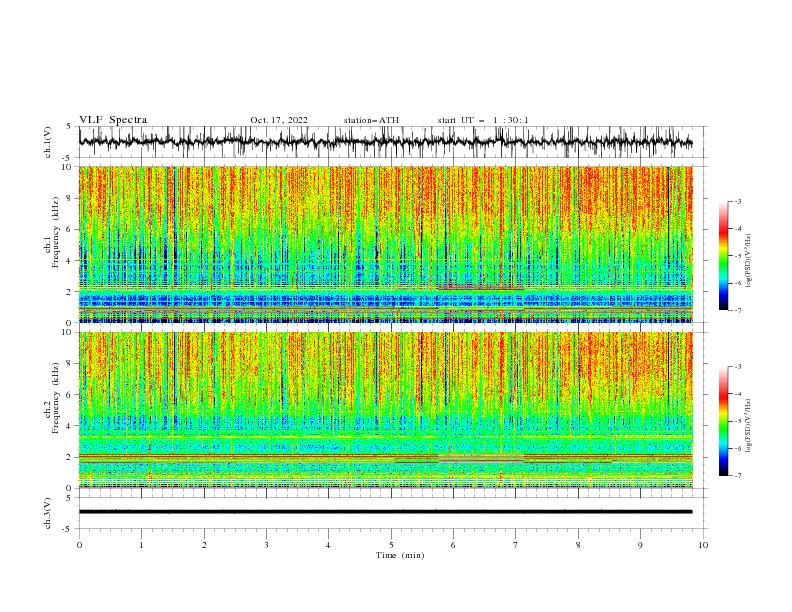Image resolution: width=792 pixels, height=612 pixels.
Task: Click the "8" kHz tick on ch.2 axis
Action: click(70, 364)
